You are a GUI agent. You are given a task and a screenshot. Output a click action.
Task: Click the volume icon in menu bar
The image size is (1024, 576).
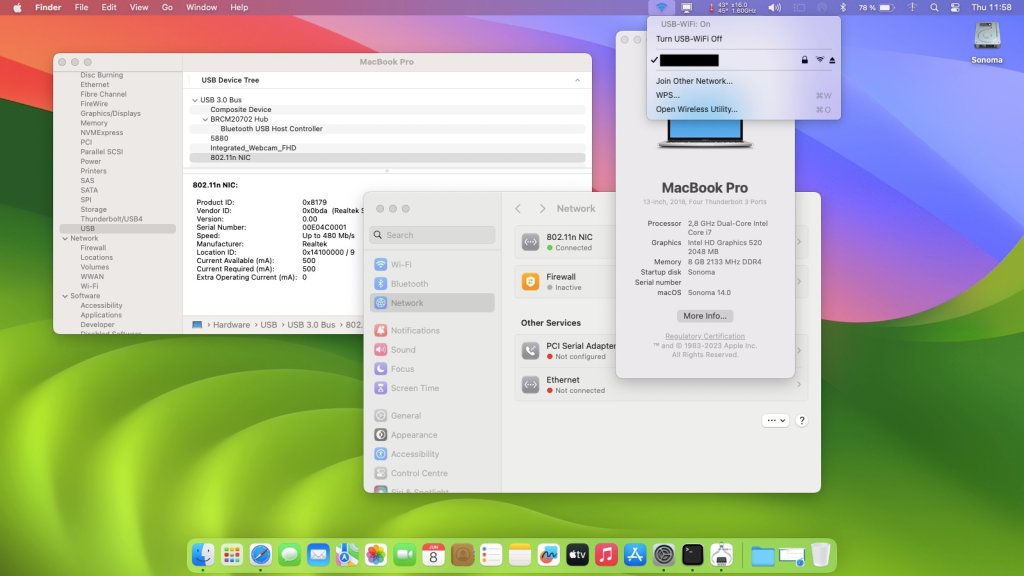(774, 7)
